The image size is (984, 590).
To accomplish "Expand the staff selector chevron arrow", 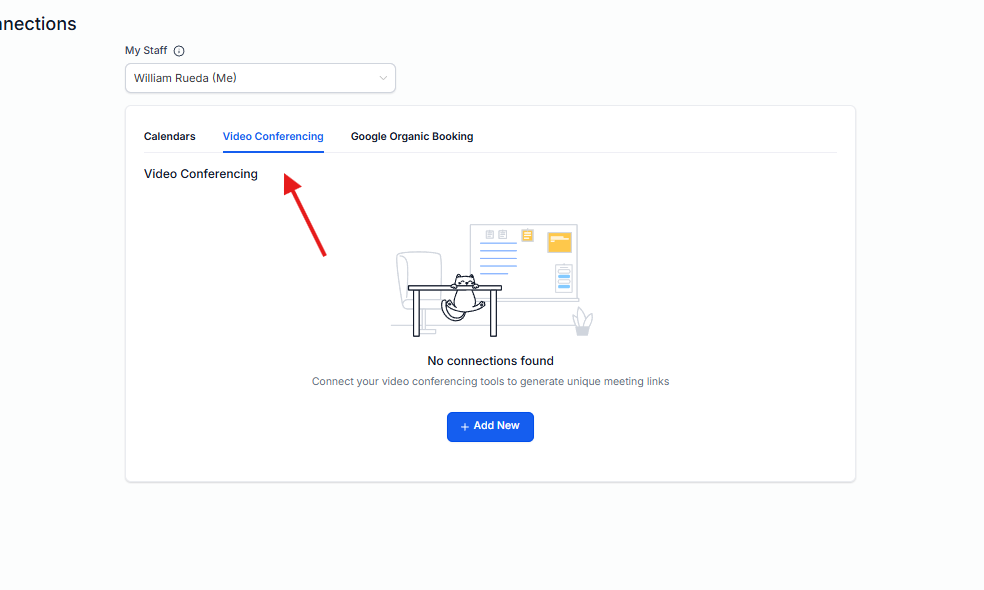I will click(383, 78).
